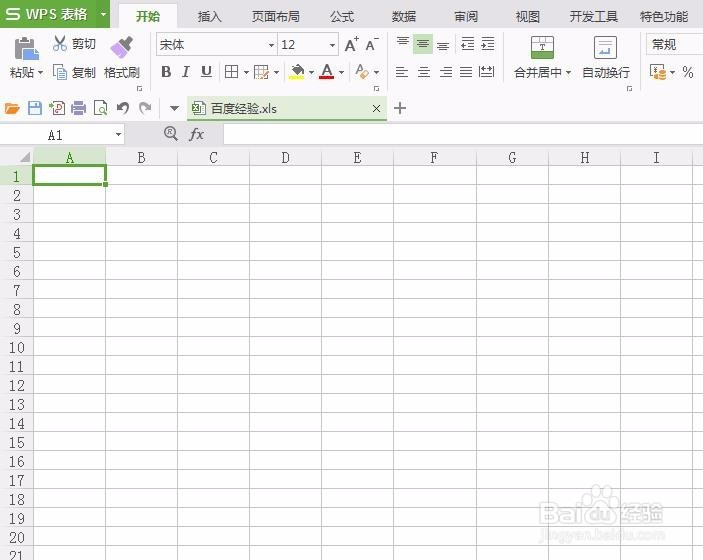
Task: Click the clear formatting eraser icon
Action: coord(362,71)
